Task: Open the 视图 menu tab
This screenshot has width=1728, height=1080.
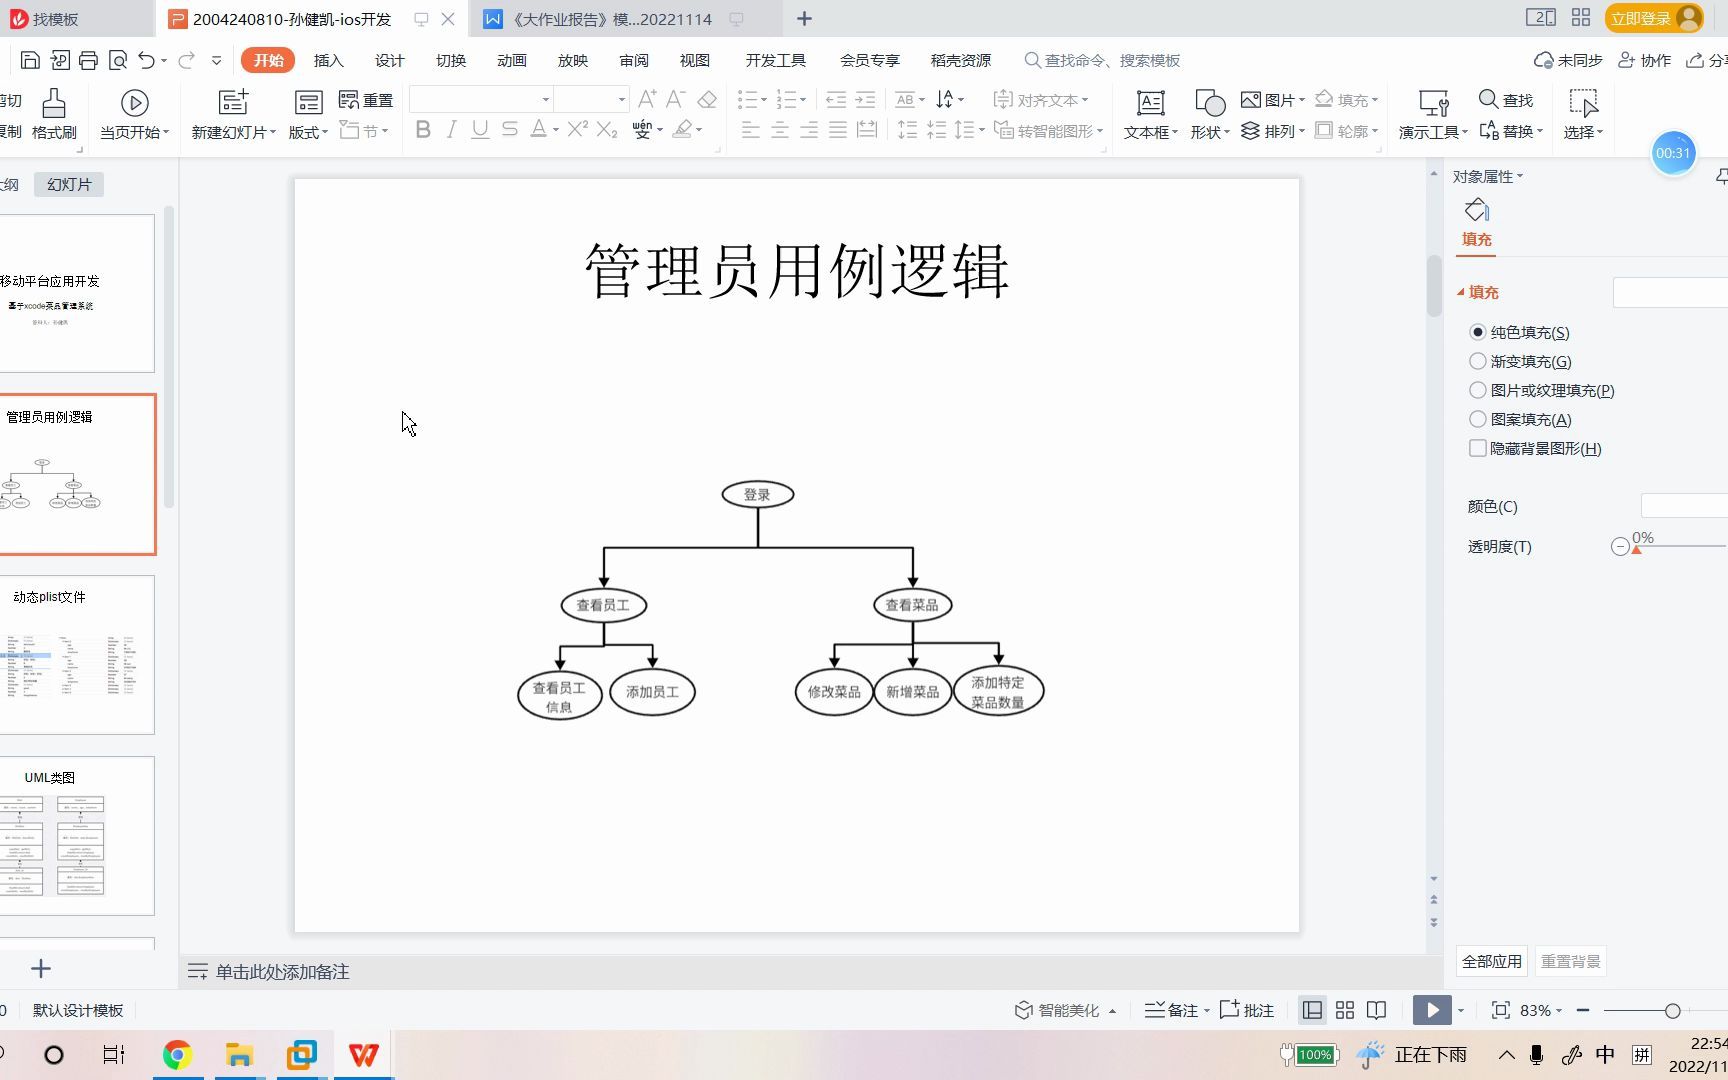Action: [x=694, y=60]
